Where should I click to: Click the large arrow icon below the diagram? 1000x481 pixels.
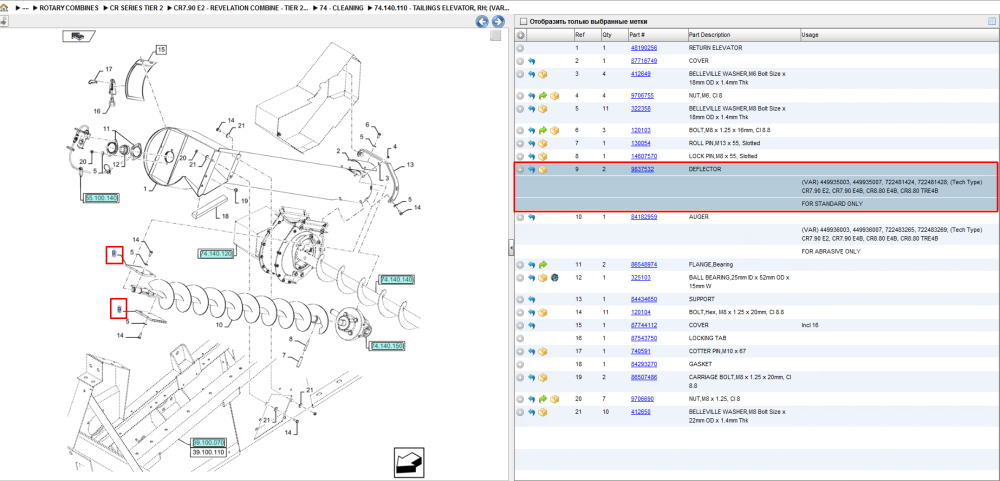click(x=409, y=460)
